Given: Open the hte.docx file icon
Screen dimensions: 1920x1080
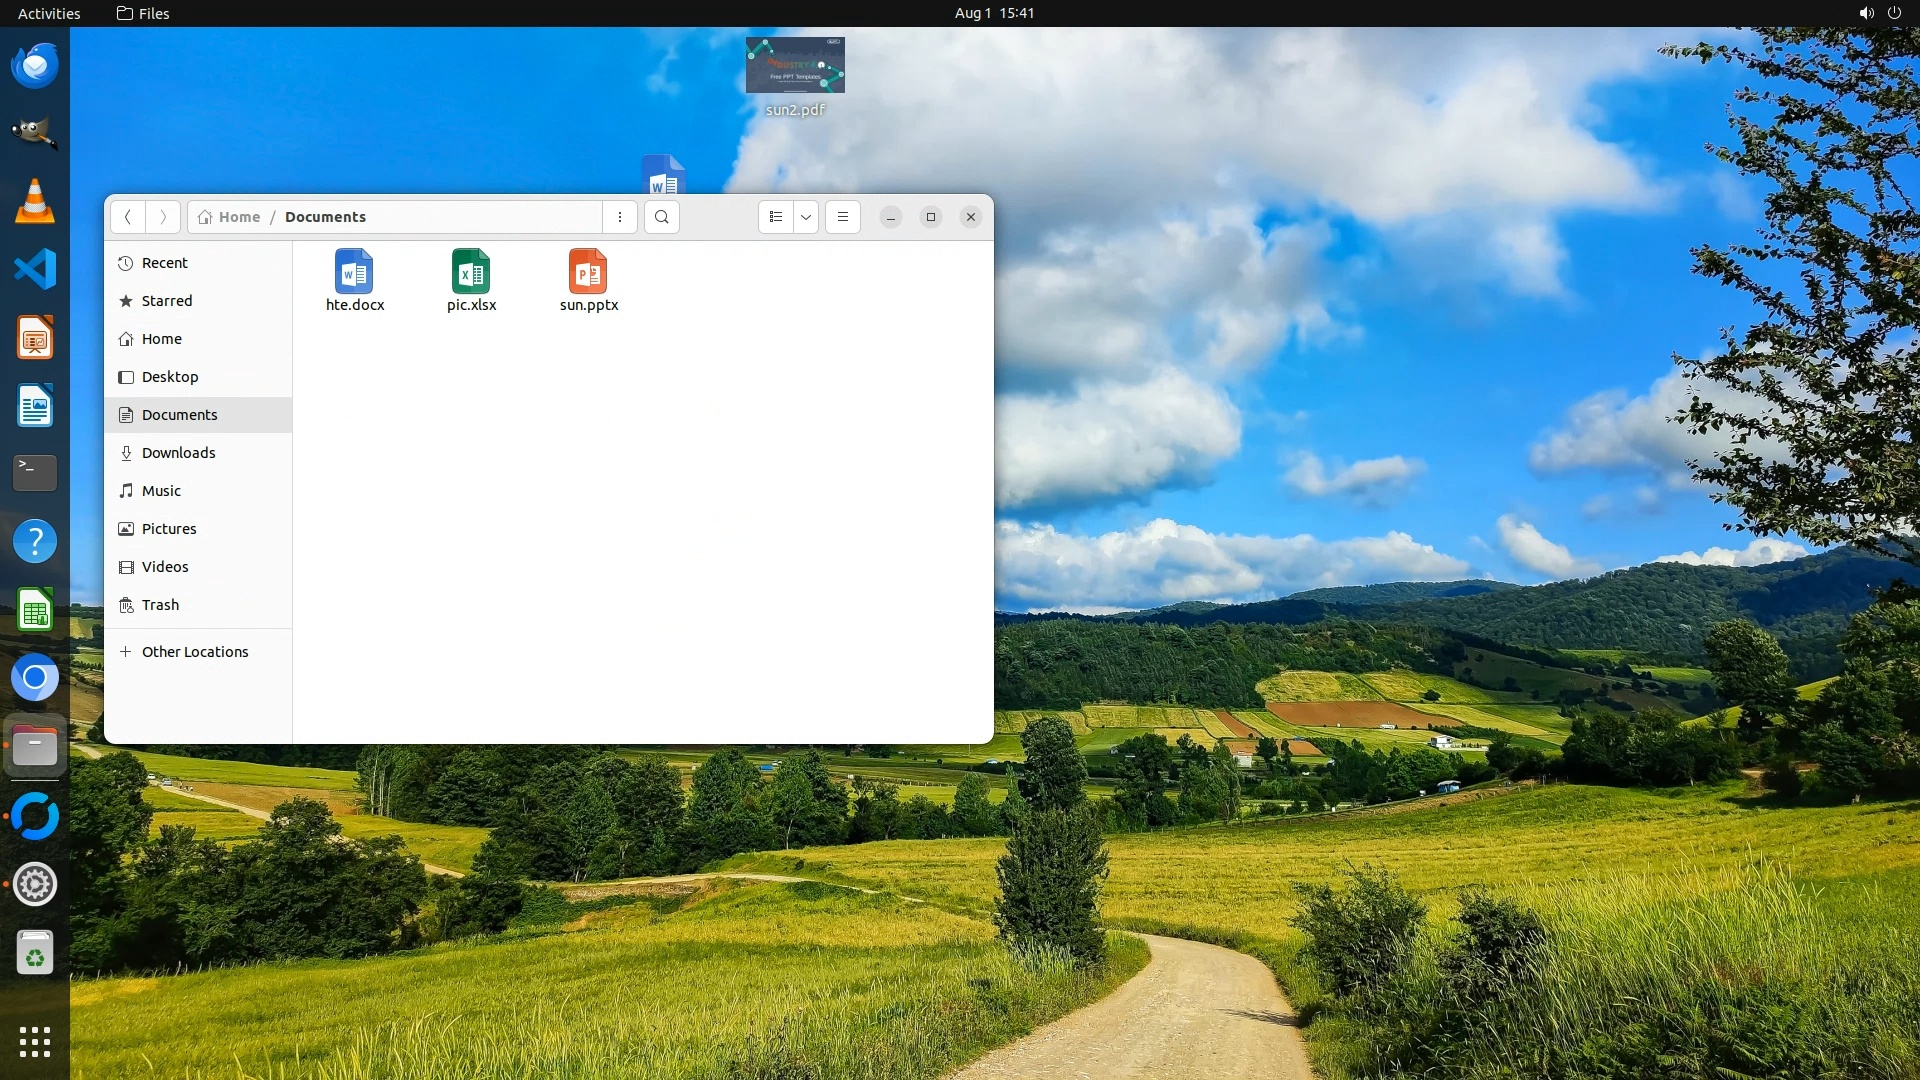Looking at the screenshot, I should coord(354,272).
